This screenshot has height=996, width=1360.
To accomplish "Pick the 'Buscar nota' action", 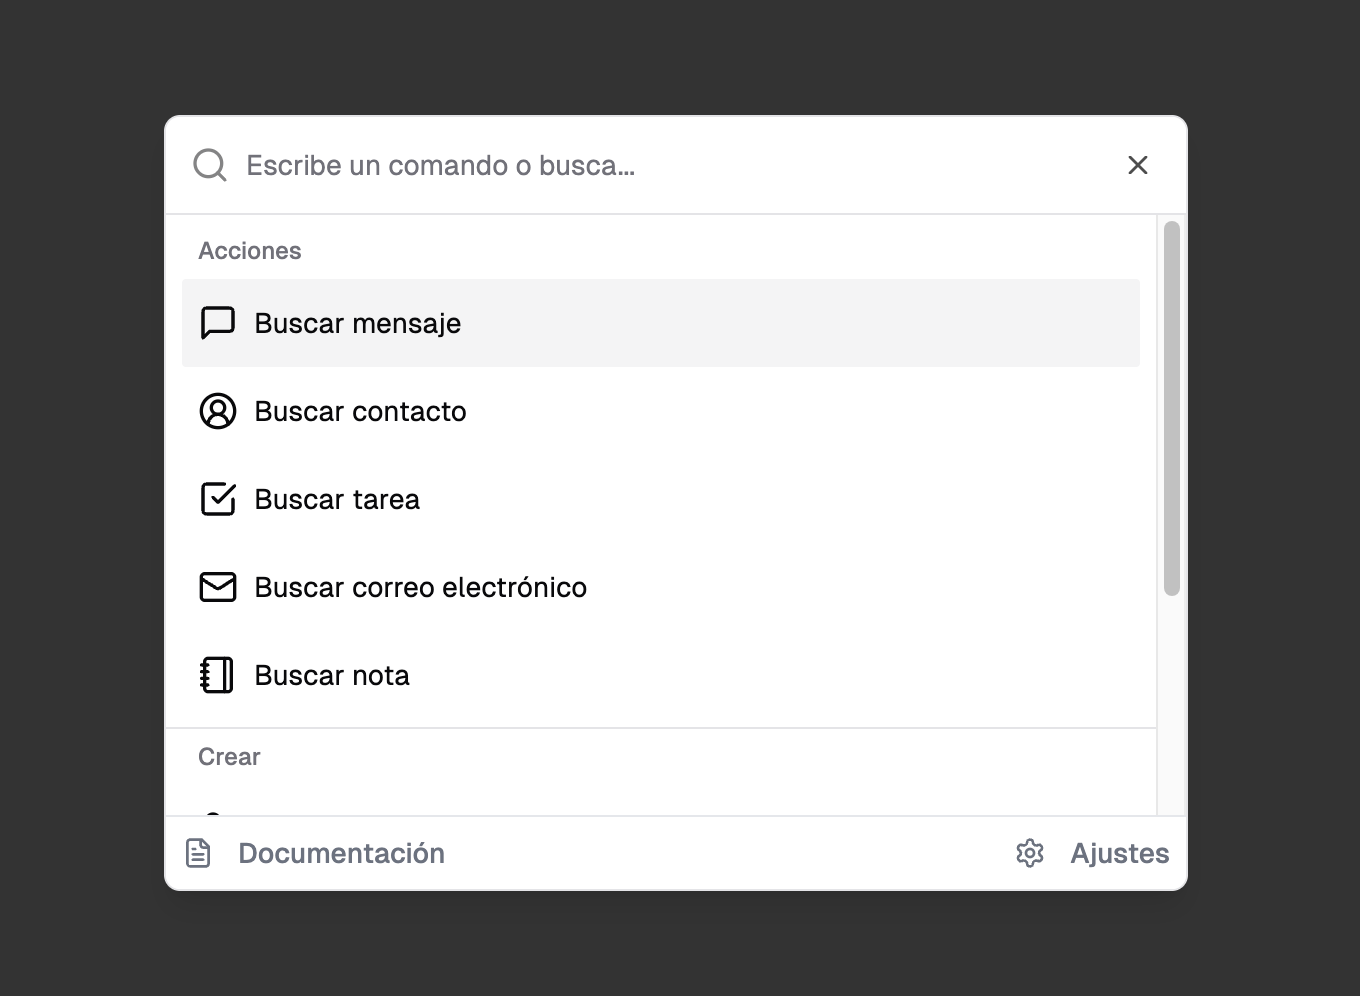I will (661, 675).
